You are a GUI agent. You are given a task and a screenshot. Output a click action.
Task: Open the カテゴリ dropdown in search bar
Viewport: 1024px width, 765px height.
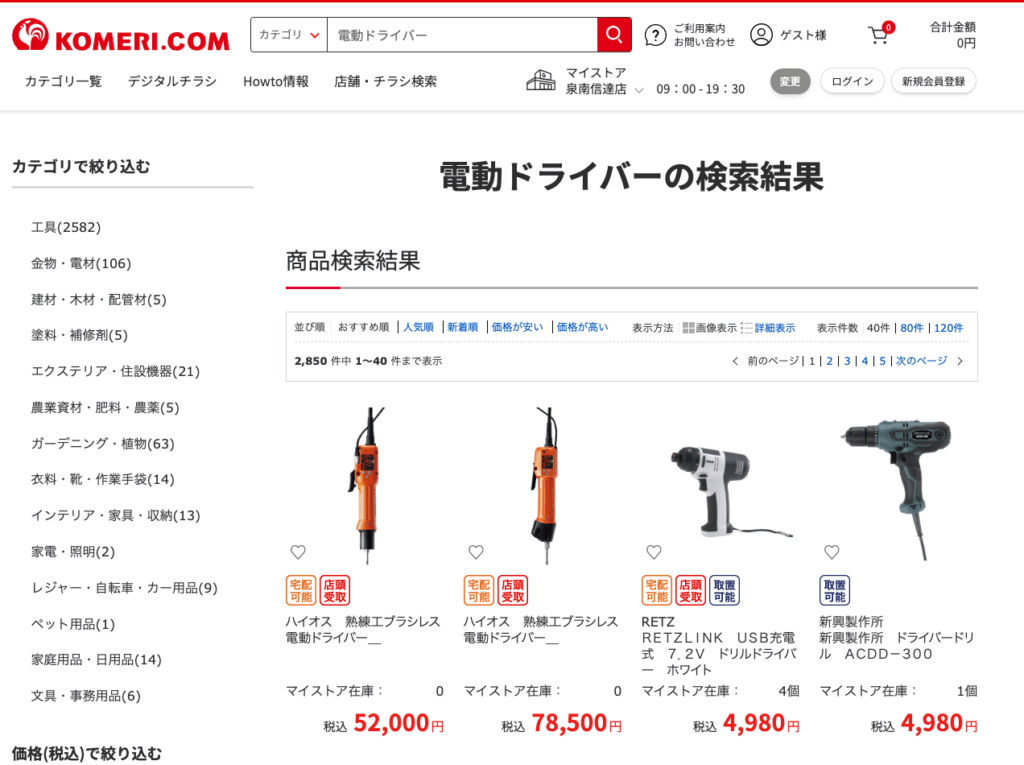click(289, 35)
